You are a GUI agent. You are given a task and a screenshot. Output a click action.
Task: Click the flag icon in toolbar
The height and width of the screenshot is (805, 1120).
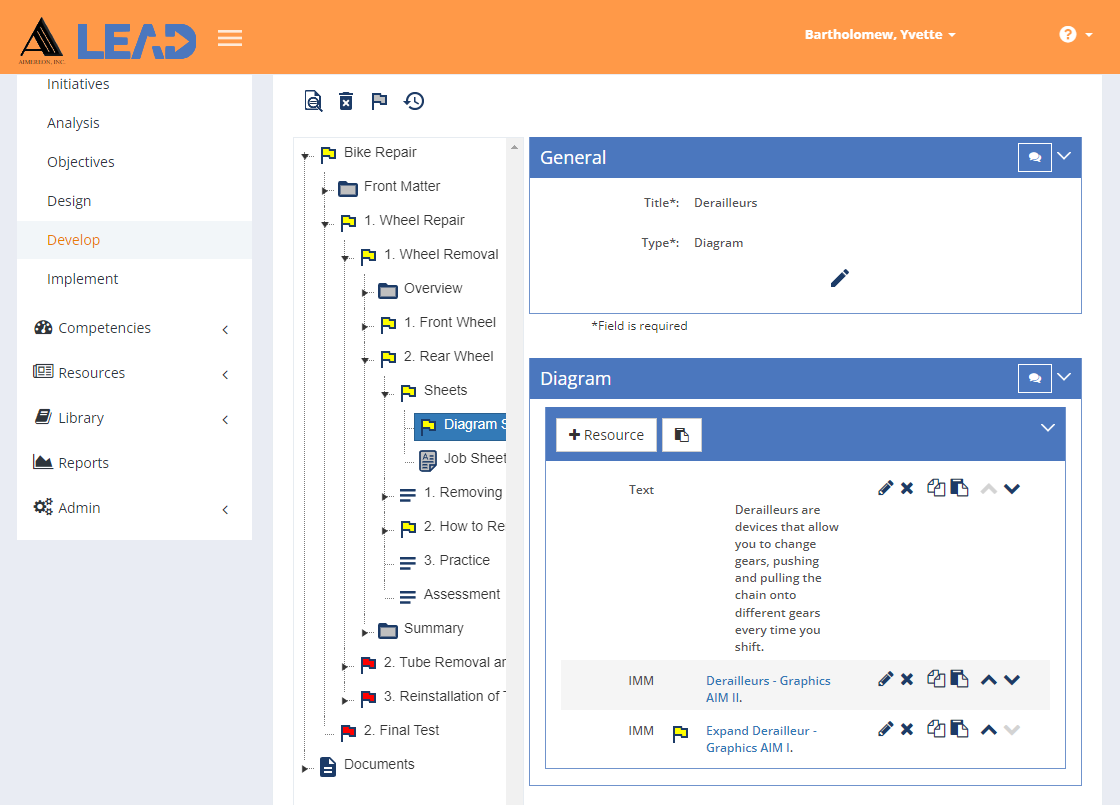(379, 101)
